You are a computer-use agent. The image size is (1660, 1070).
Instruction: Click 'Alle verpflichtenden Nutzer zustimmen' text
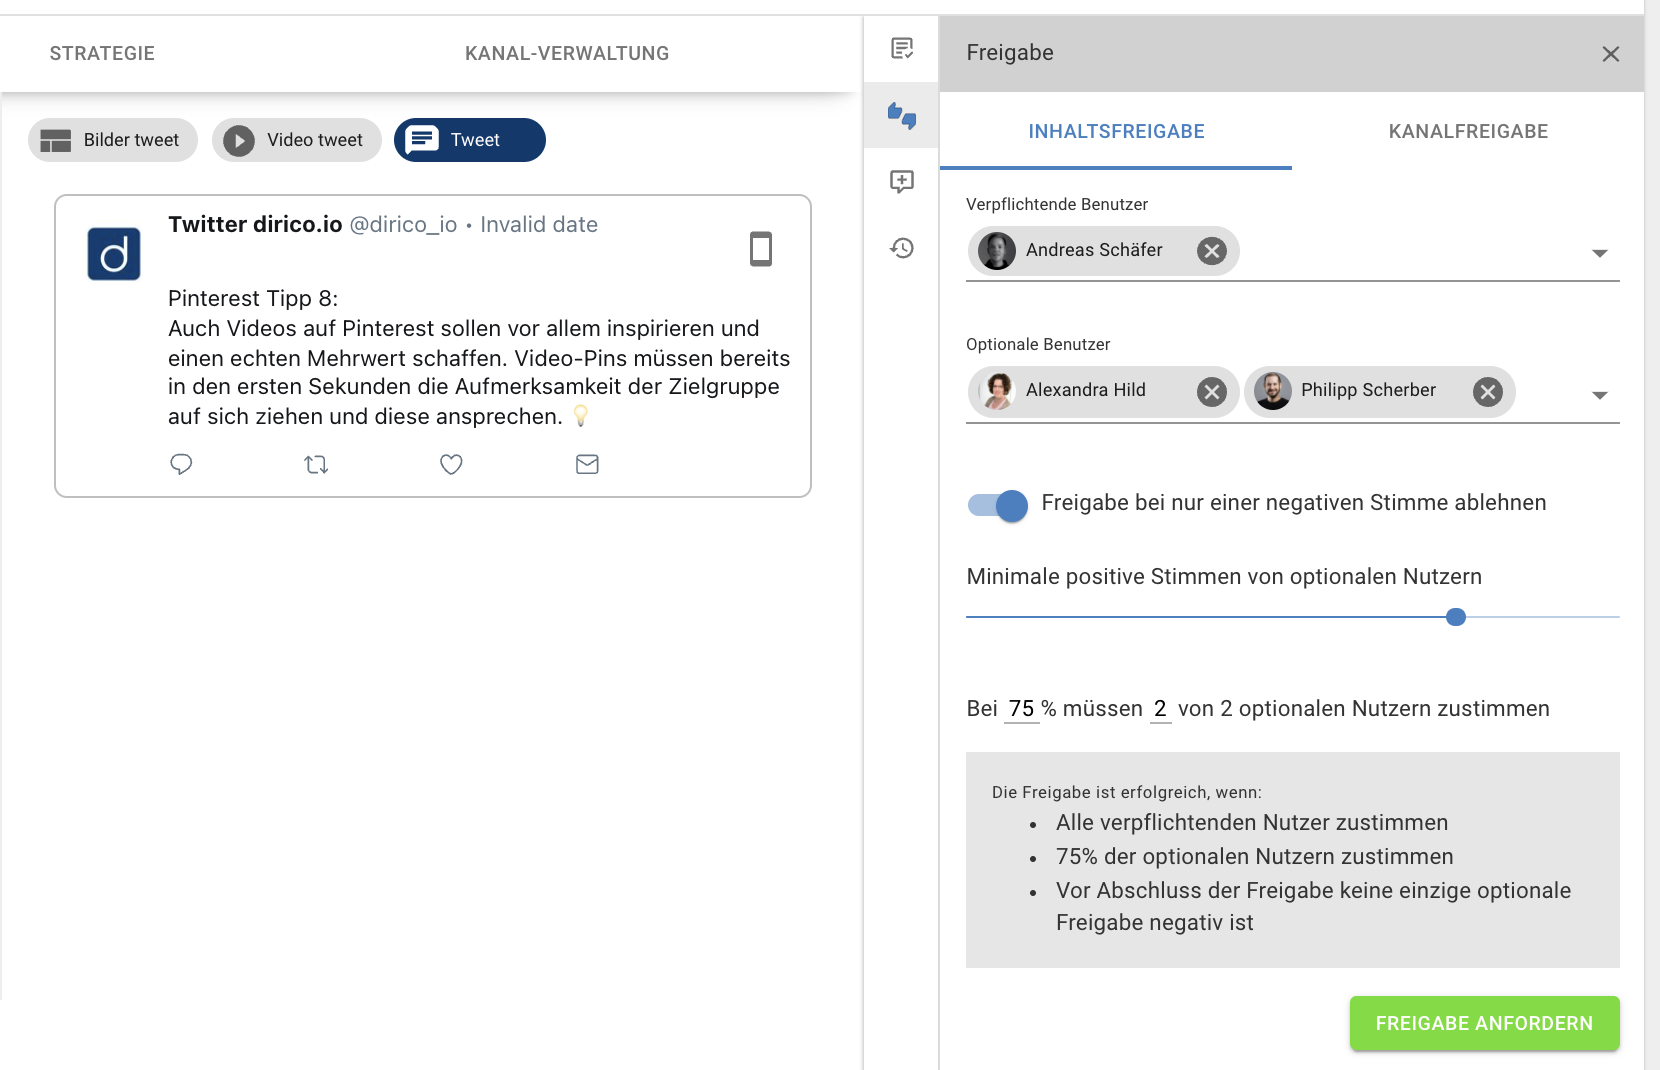point(1252,823)
